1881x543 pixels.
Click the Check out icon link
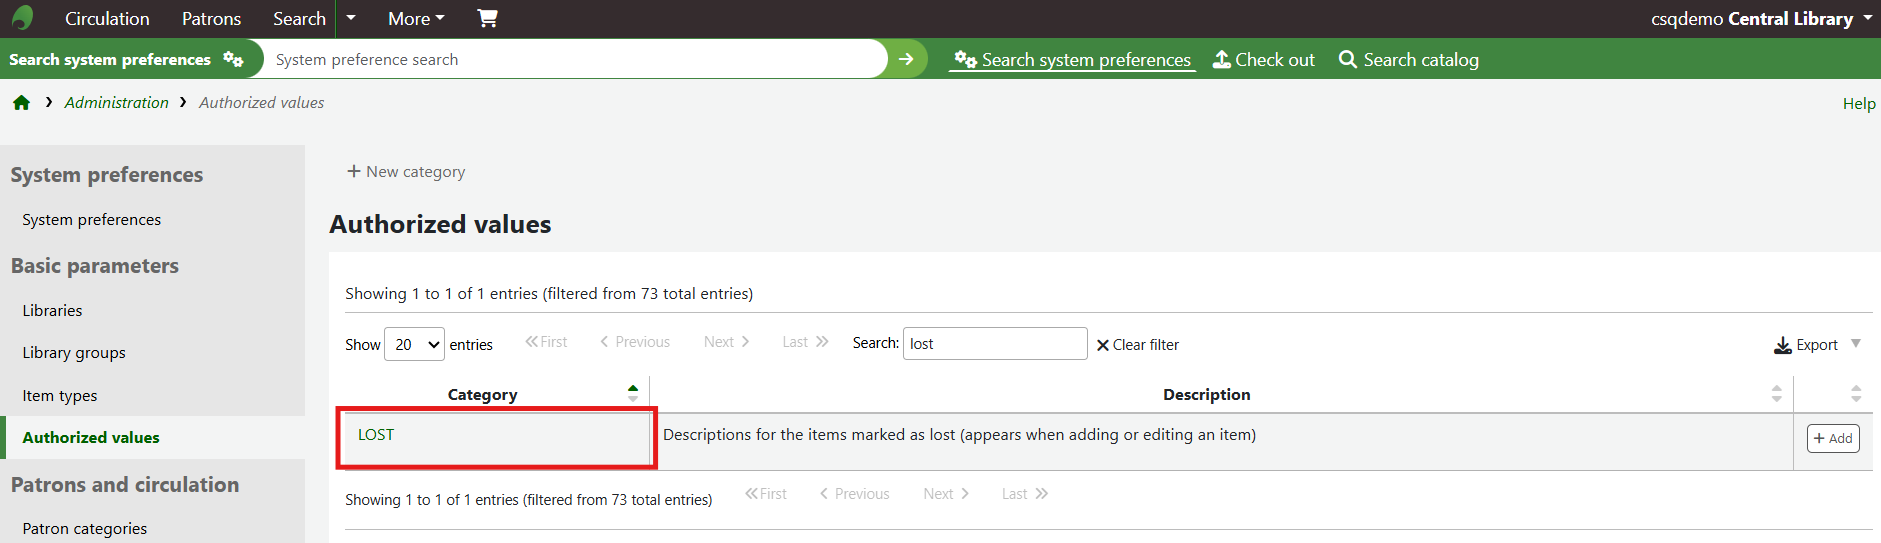point(1263,60)
